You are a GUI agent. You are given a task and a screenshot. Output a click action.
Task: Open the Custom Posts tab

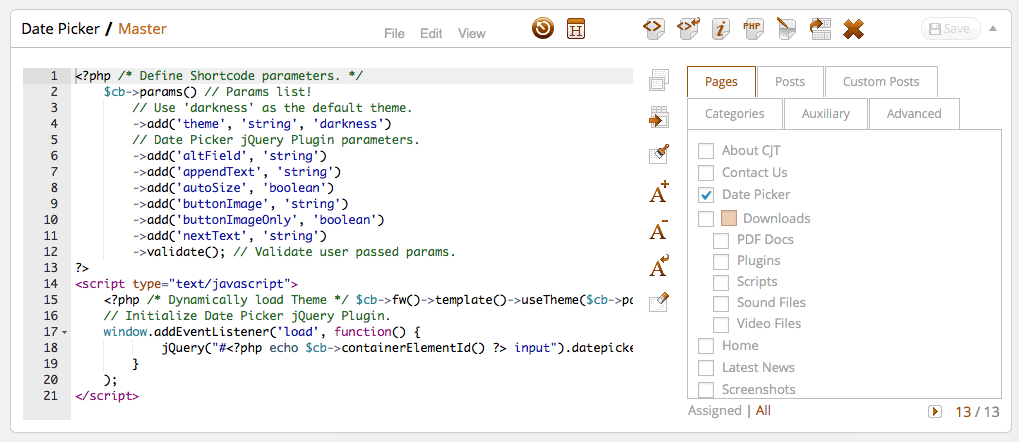pos(881,81)
